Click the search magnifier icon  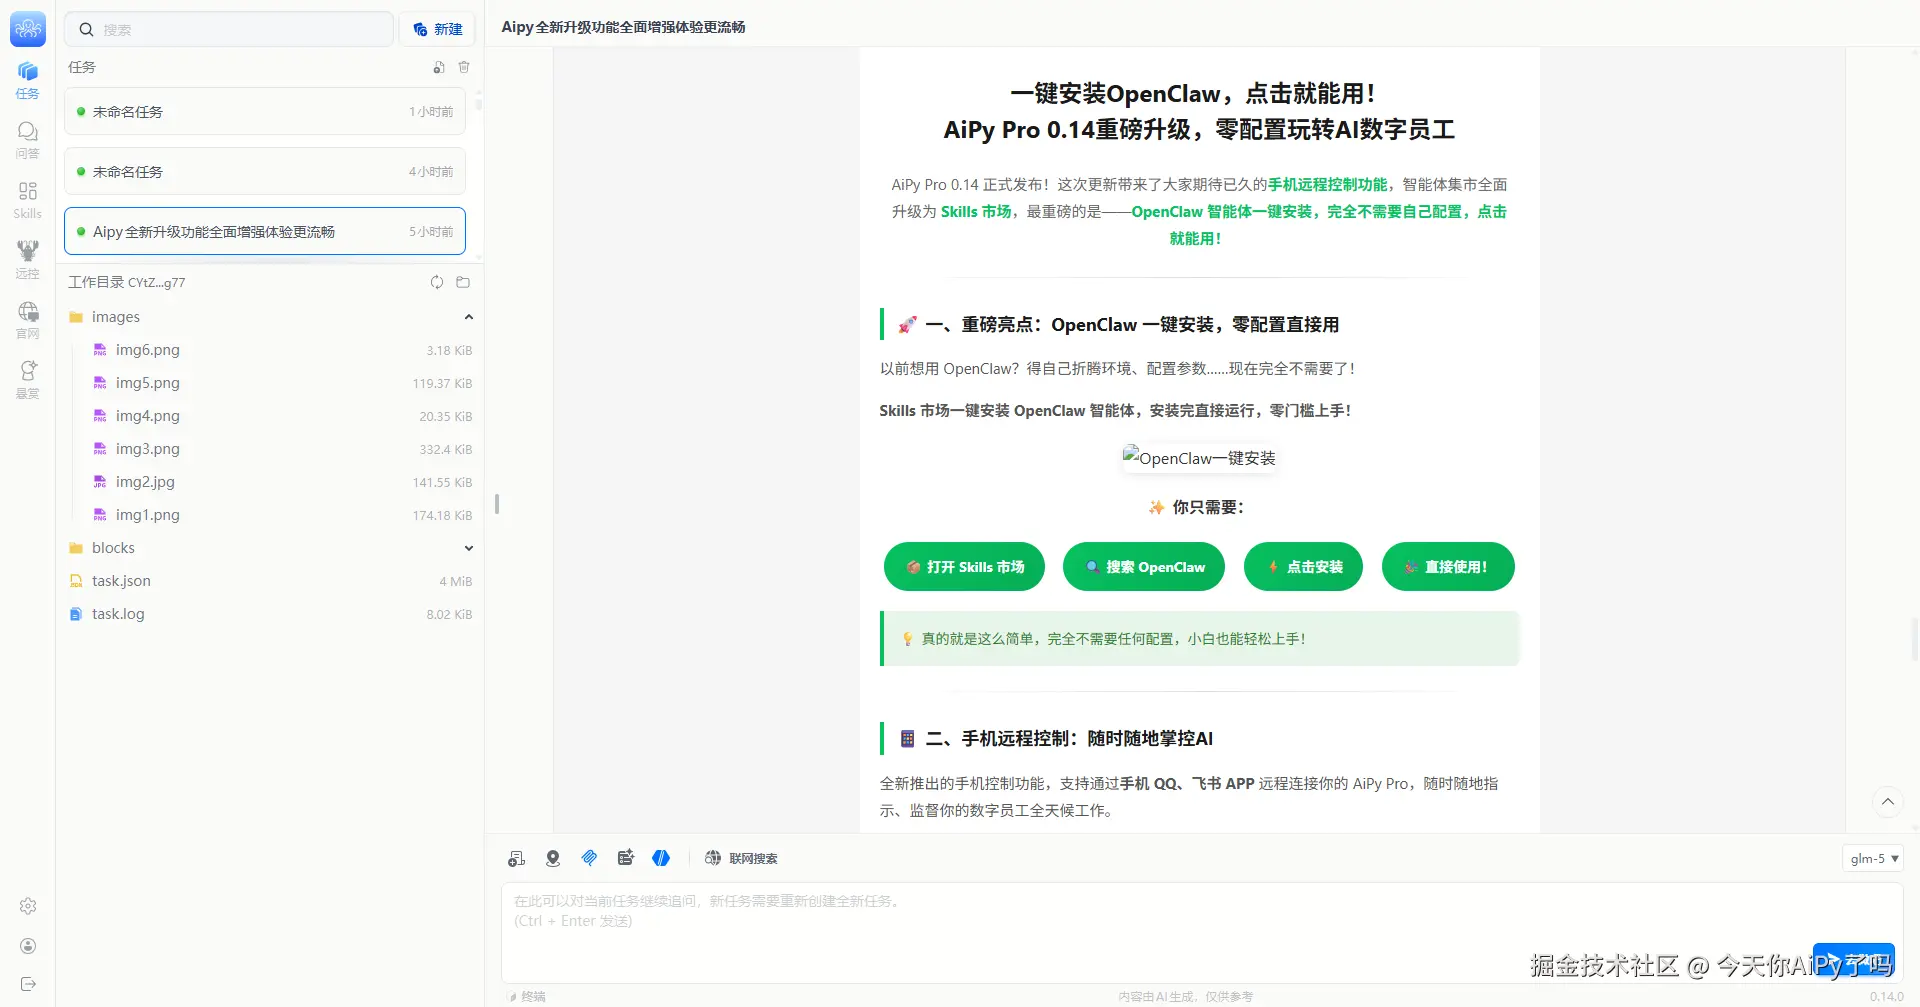[86, 30]
